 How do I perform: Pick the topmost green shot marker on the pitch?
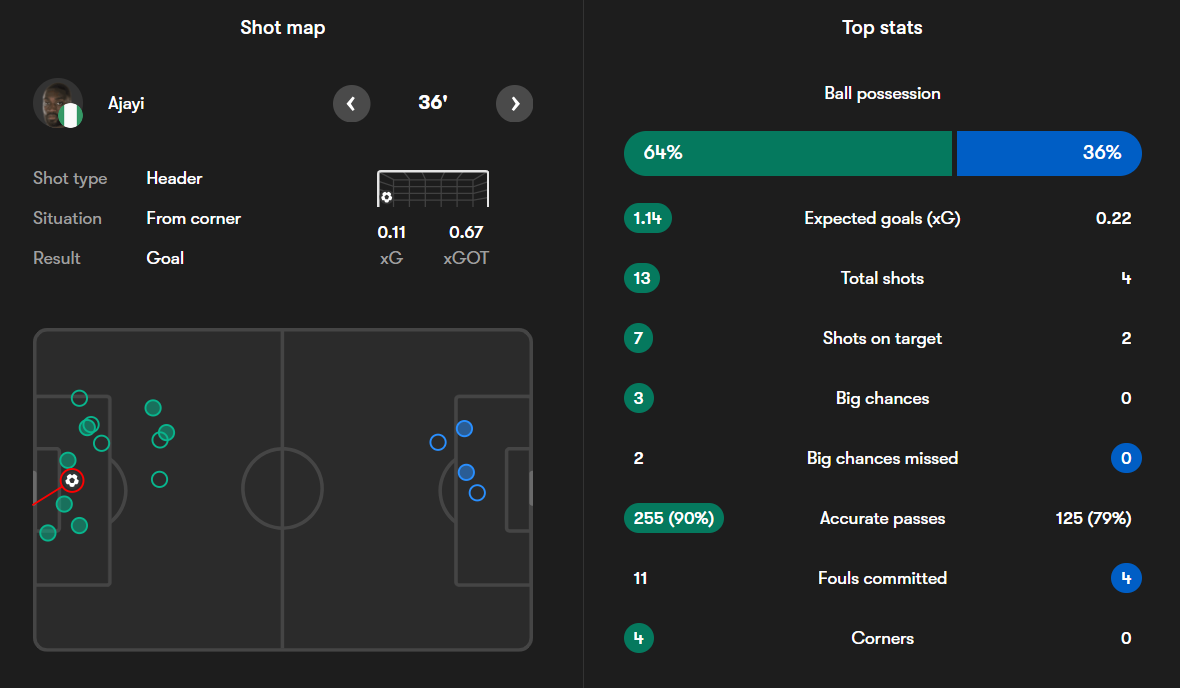79,398
